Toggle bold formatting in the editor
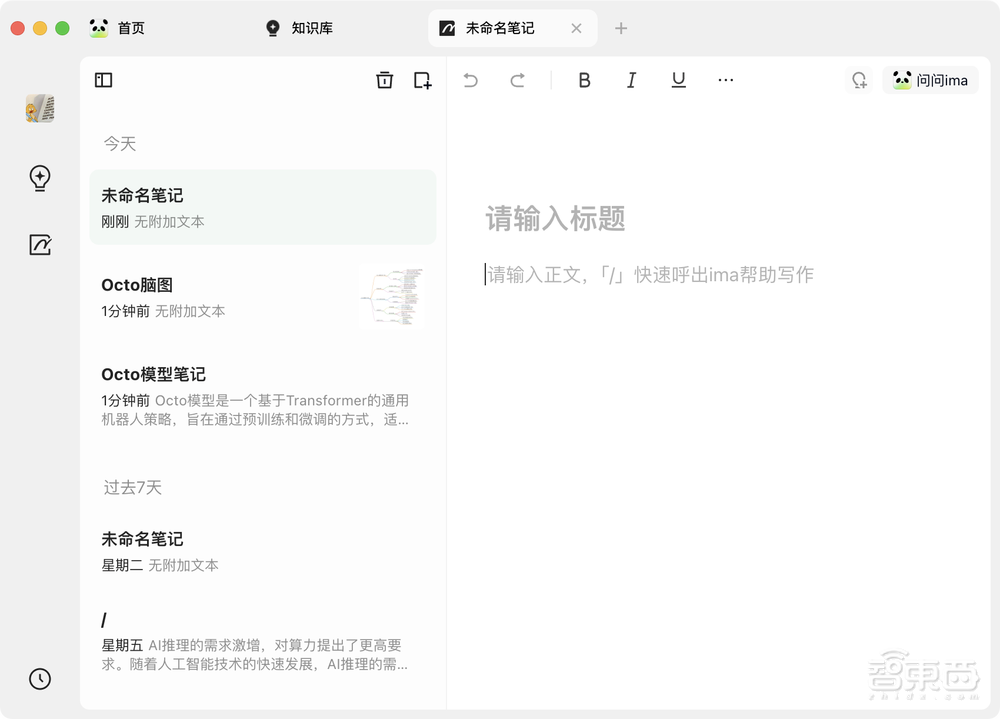The height and width of the screenshot is (719, 1000). (585, 80)
